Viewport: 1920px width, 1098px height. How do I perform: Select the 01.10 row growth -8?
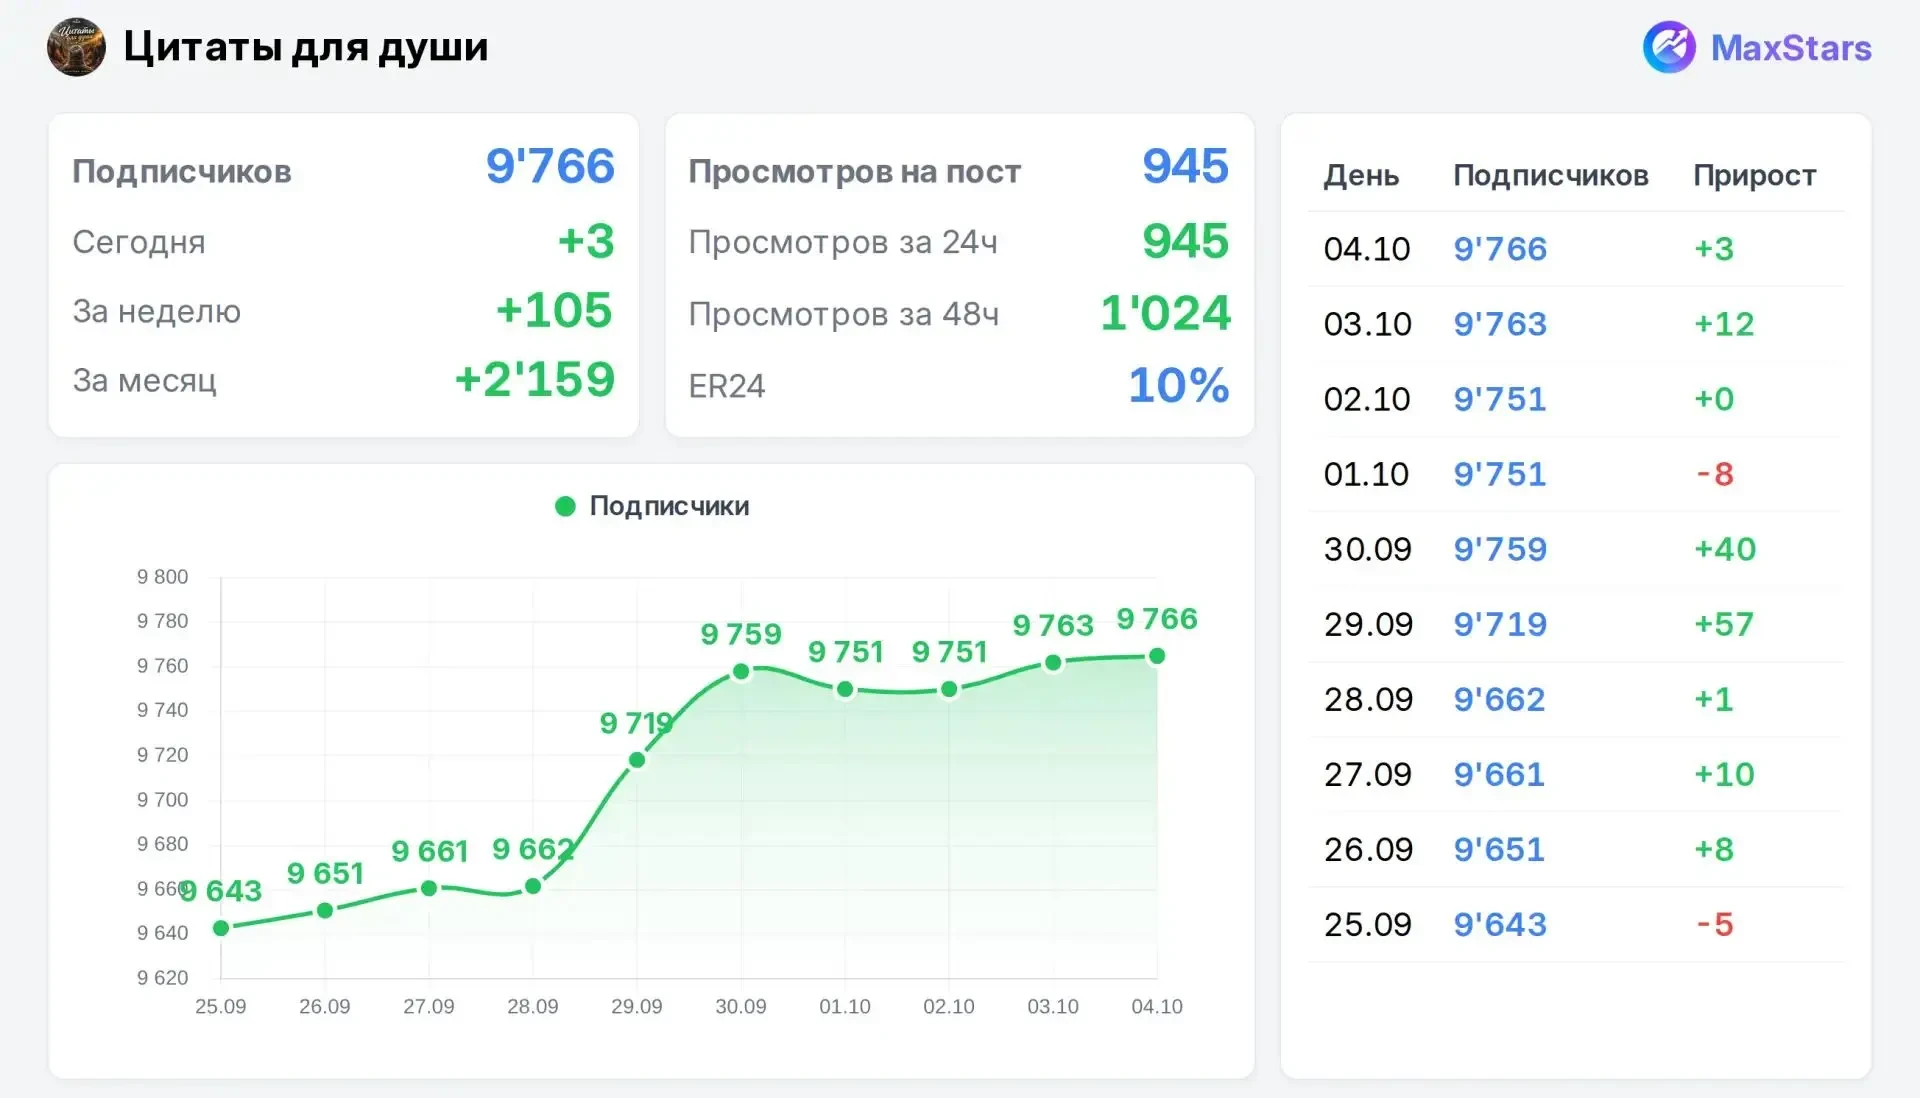coord(1715,474)
